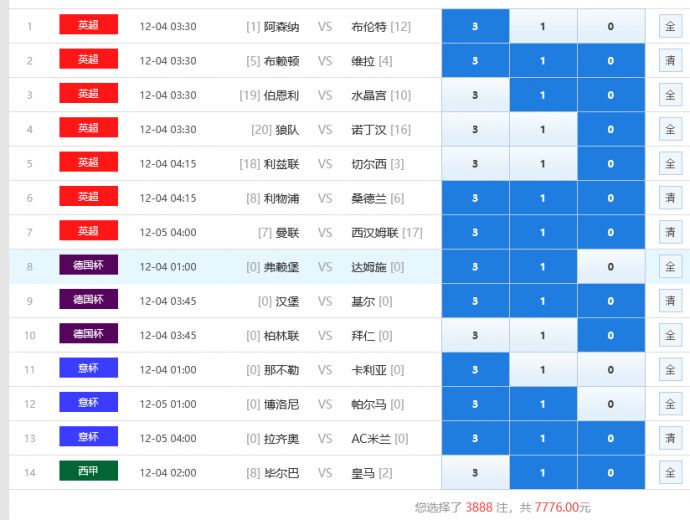Click AC米兰 team name
Viewport: 690px width, 520px height.
[371, 438]
